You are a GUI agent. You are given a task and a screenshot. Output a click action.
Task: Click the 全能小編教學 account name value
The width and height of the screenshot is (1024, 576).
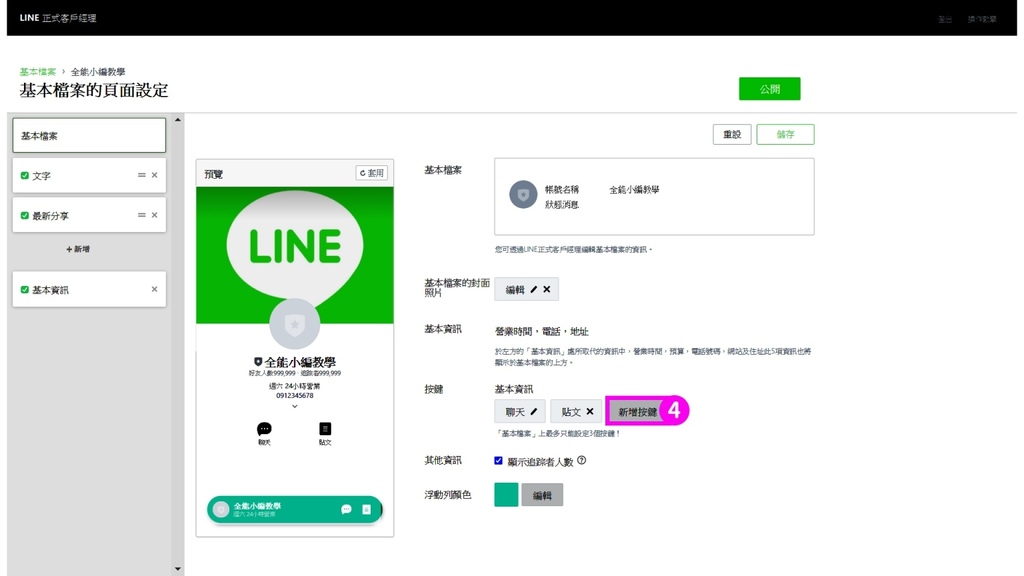pyautogui.click(x=634, y=190)
